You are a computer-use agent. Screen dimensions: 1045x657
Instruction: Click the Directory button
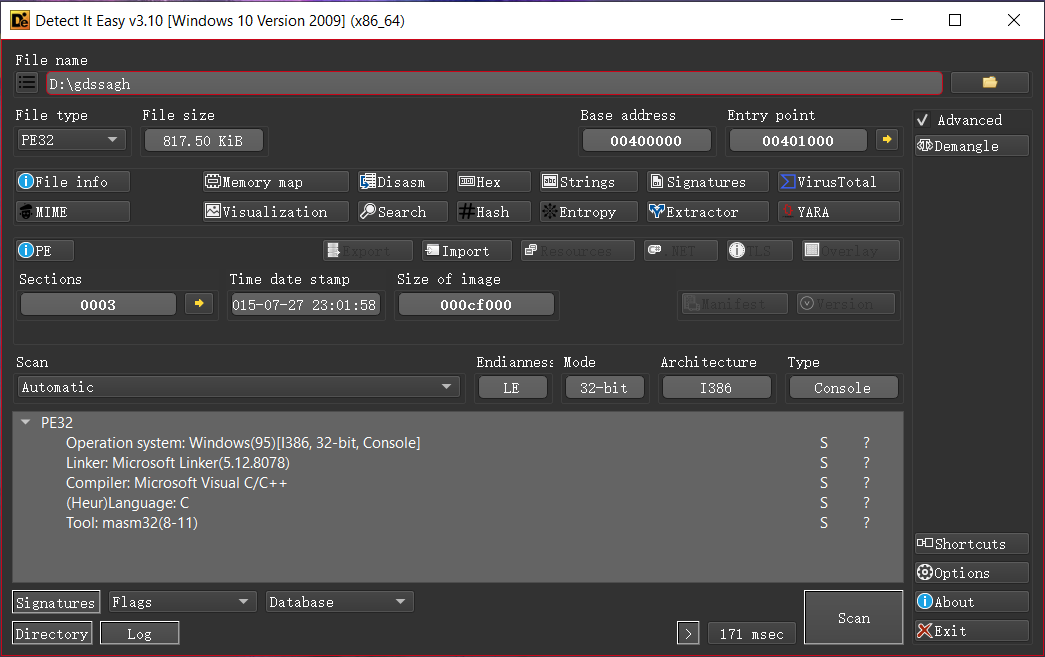52,634
